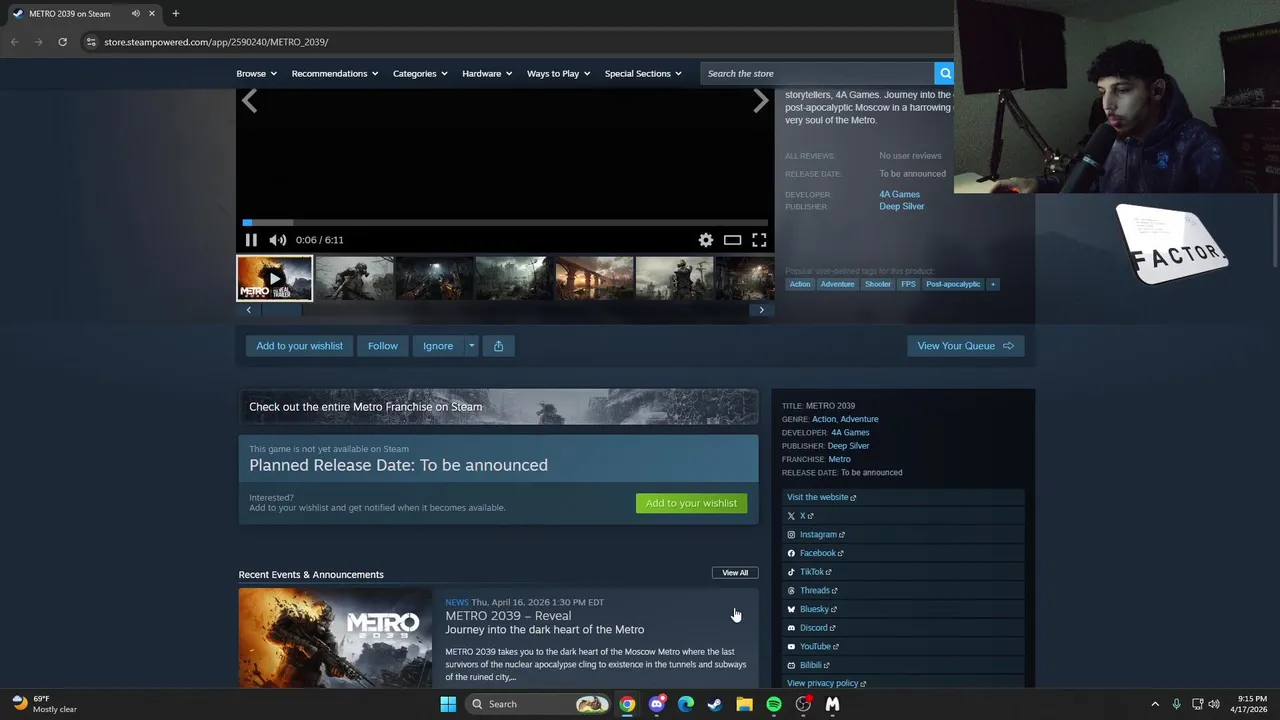Image resolution: width=1280 pixels, height=720 pixels.
Task: Open the Metro franchise link
Action: pyautogui.click(x=839, y=459)
